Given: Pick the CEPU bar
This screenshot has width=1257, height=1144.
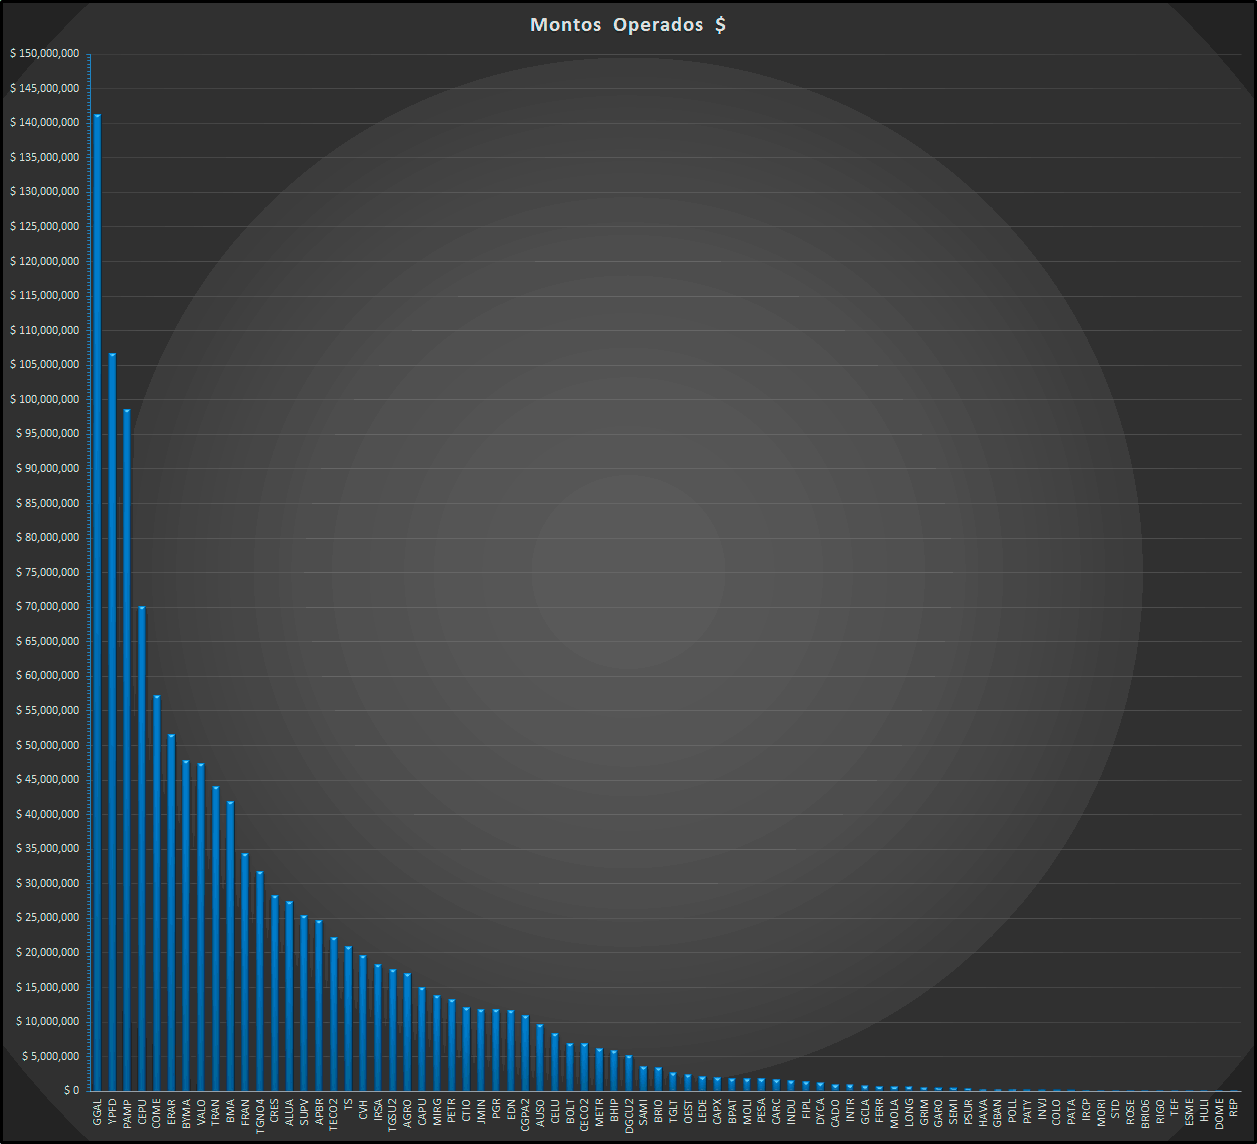Looking at the screenshot, I should (142, 850).
